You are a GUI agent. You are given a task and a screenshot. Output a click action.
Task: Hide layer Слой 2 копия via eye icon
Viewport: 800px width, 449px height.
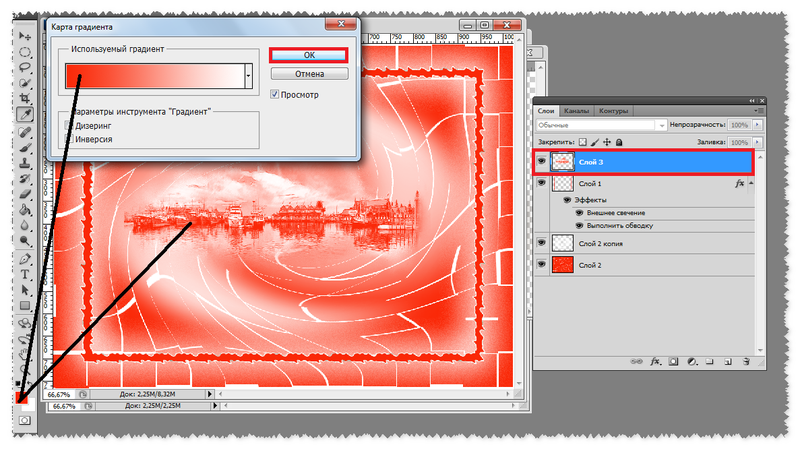click(541, 243)
